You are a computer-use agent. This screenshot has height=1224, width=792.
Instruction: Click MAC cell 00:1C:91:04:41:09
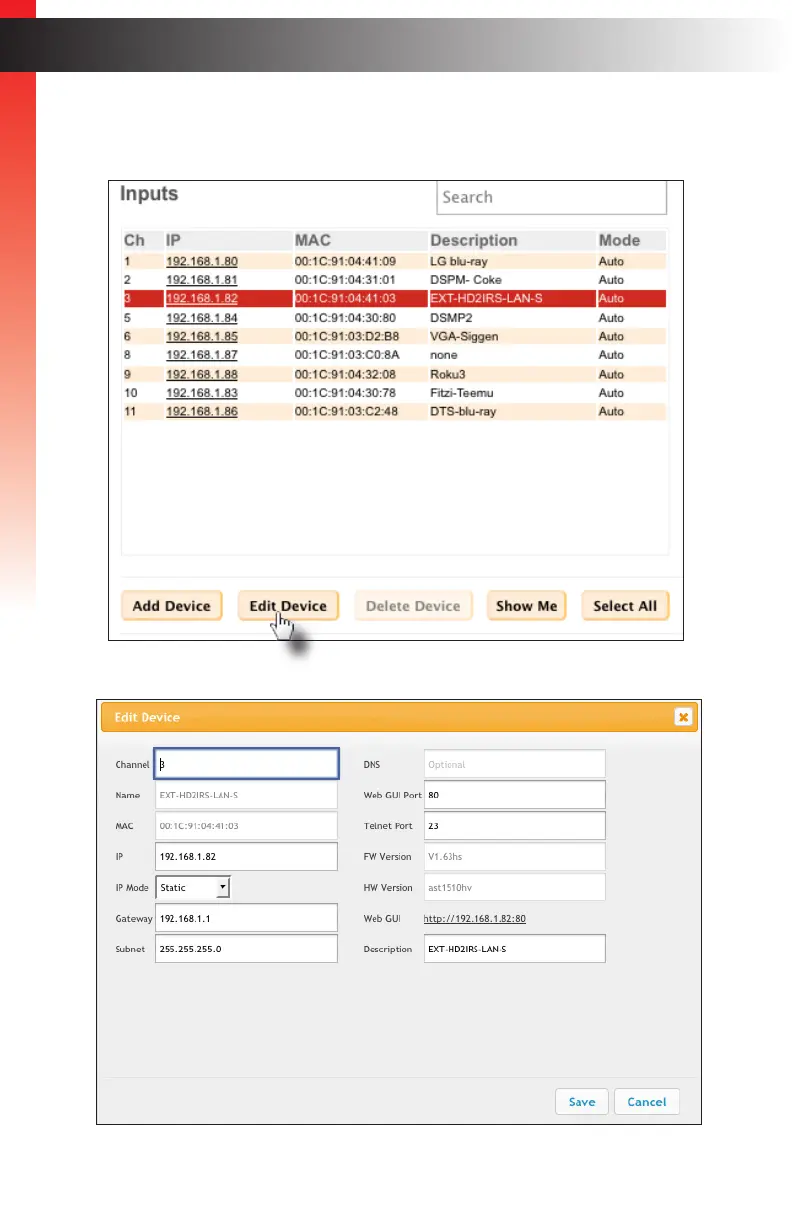[345, 261]
